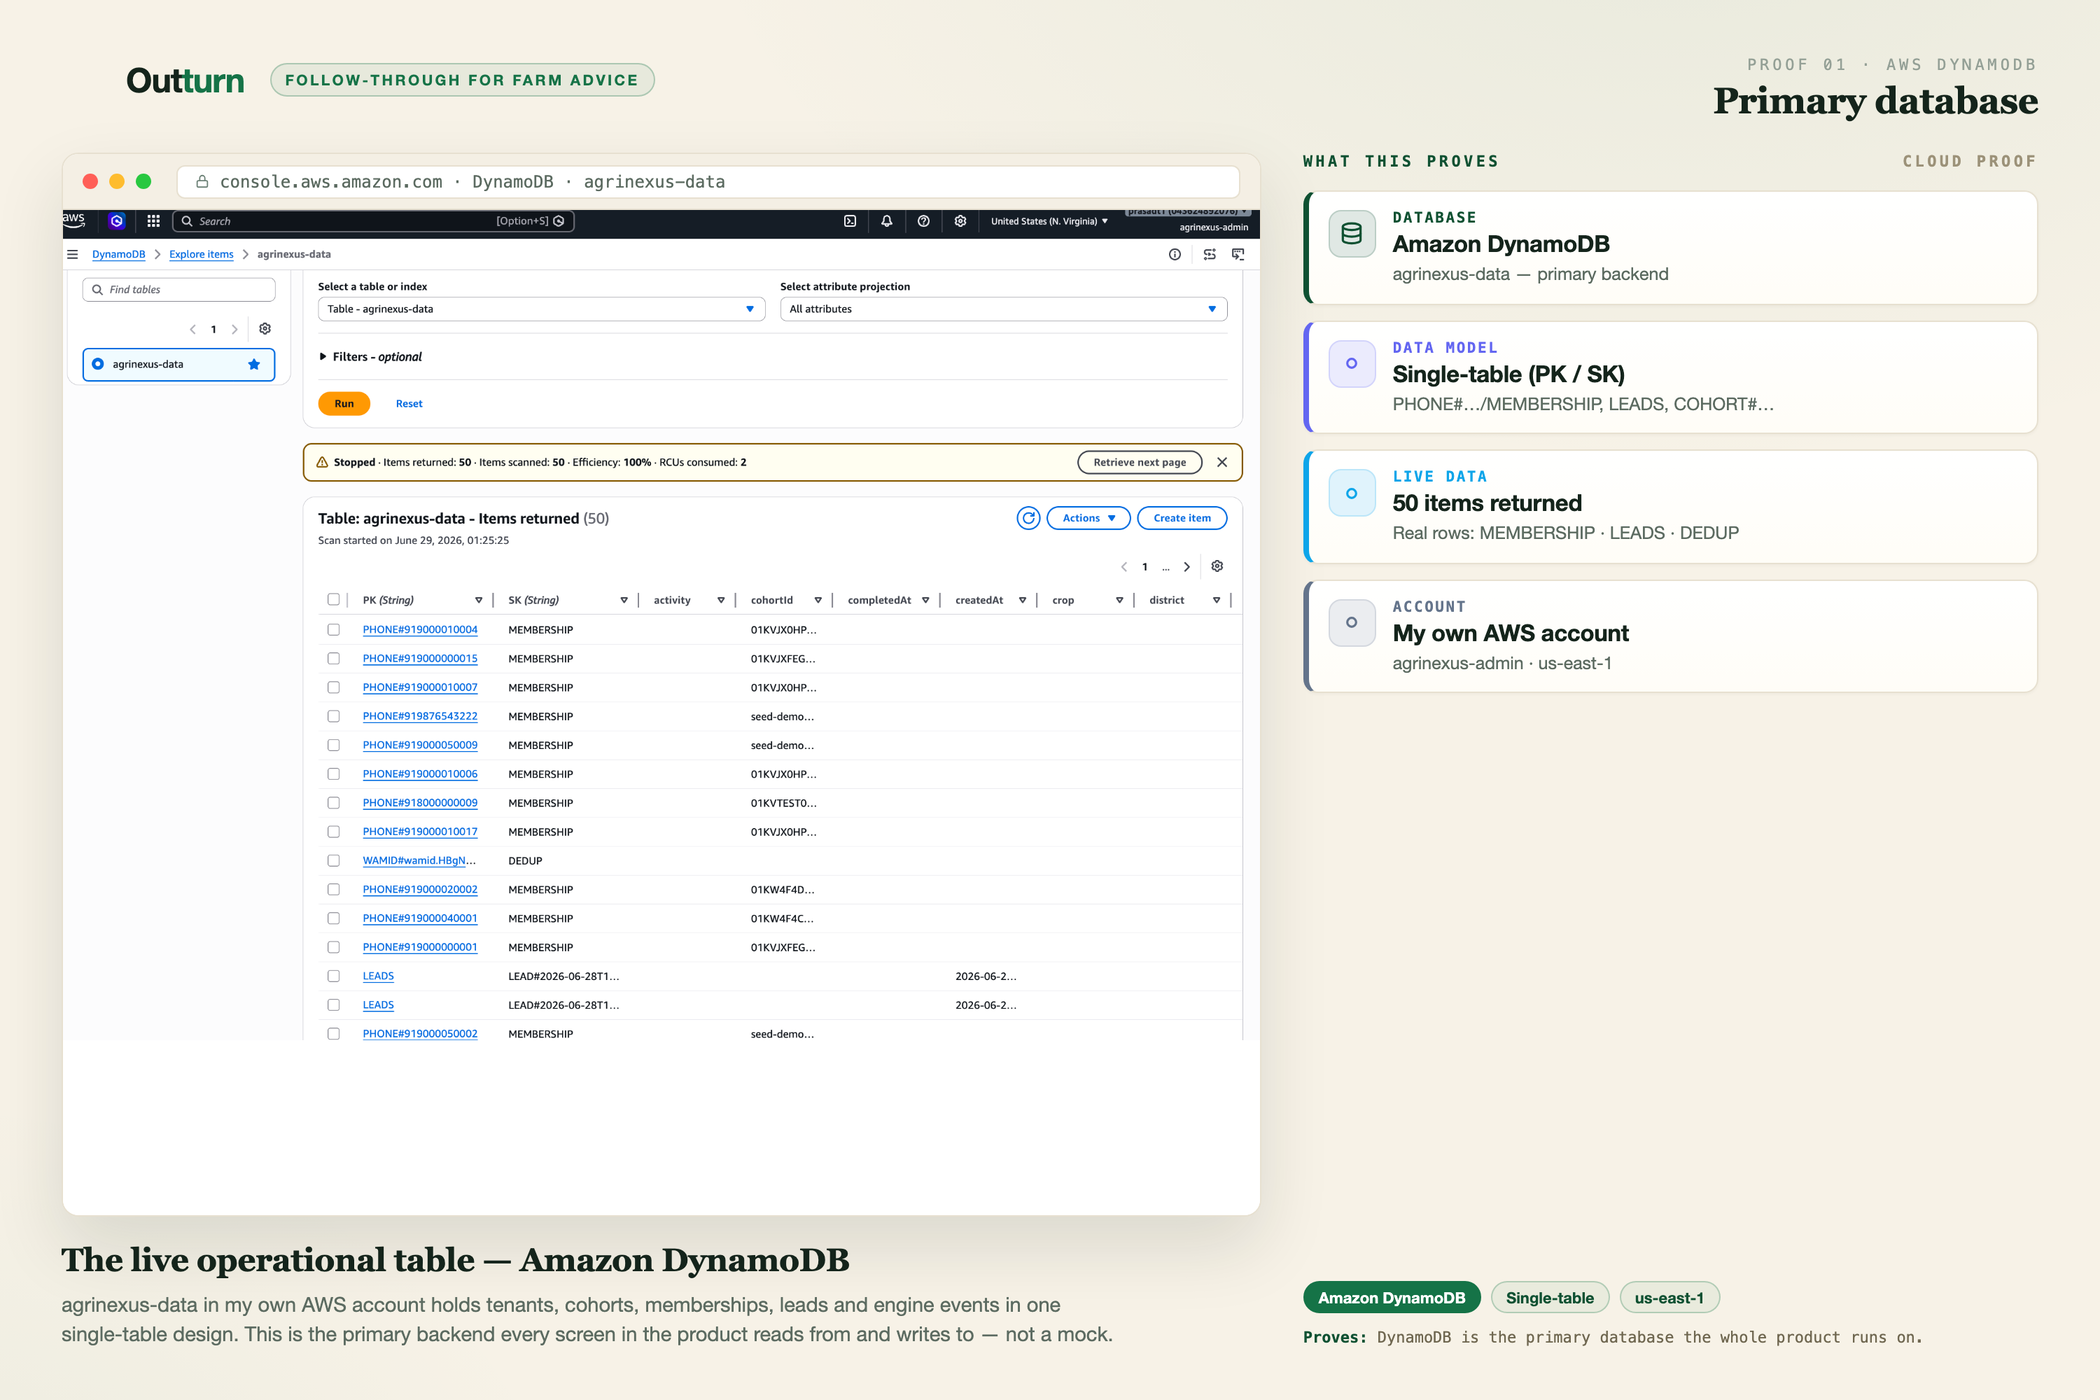Open SK (String) column sort menu
This screenshot has width=2100, height=1400.
[x=624, y=600]
